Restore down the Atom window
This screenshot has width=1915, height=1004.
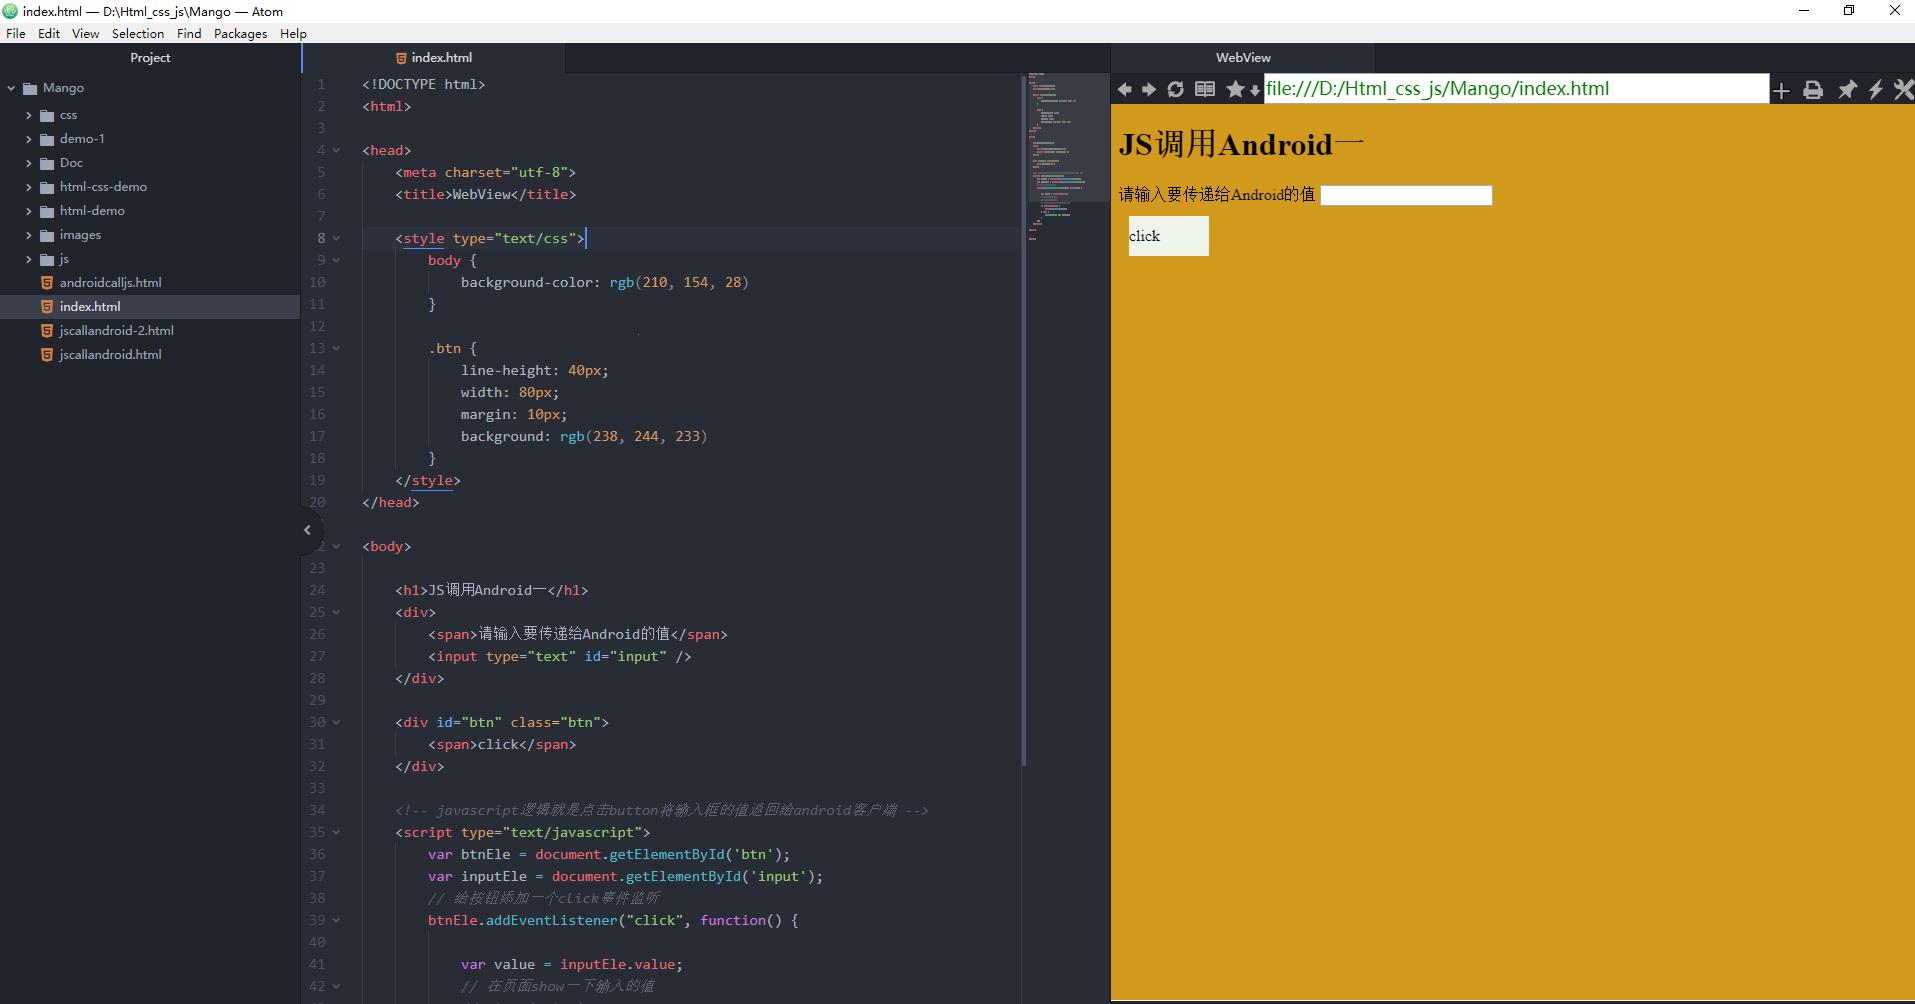pyautogui.click(x=1849, y=11)
